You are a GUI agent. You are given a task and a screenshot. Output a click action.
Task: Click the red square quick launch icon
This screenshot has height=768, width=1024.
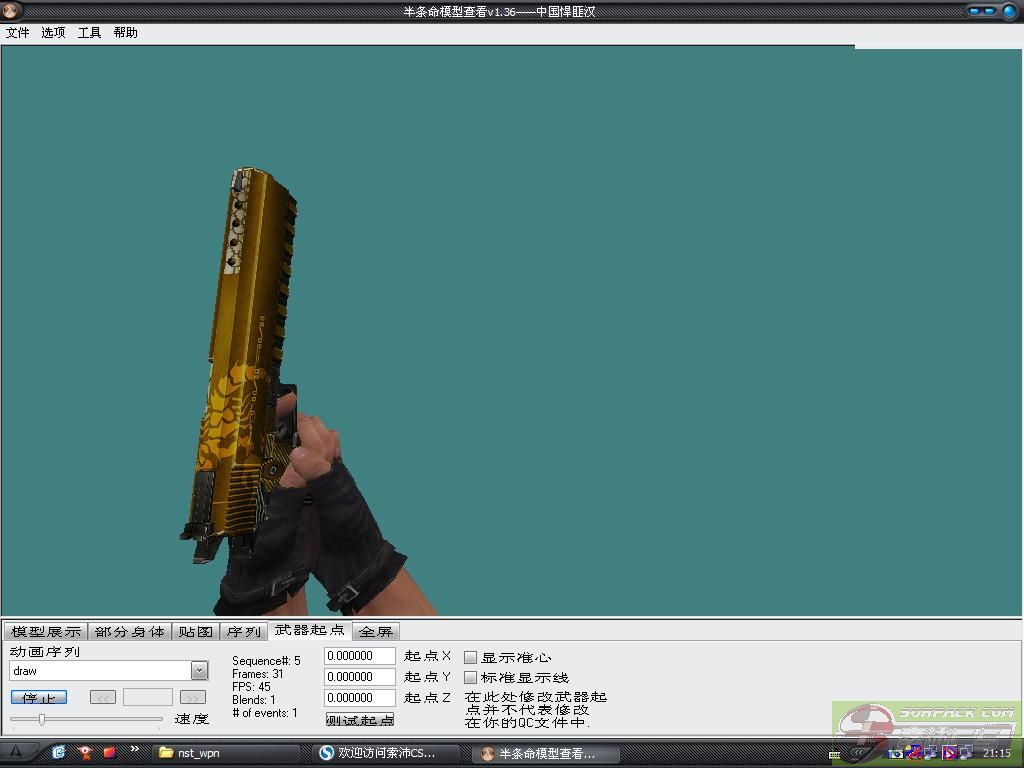point(109,752)
